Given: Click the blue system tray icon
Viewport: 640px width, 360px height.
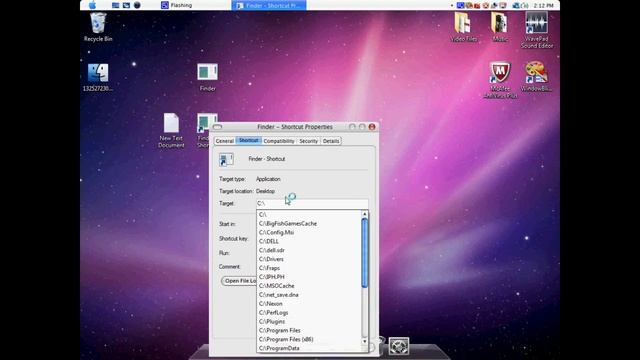Looking at the screenshot, I should tap(460, 5).
